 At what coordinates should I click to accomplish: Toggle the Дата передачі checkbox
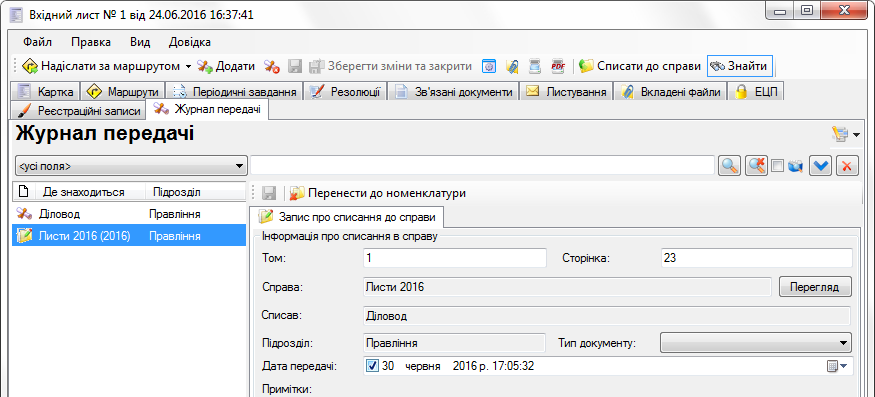(x=373, y=366)
